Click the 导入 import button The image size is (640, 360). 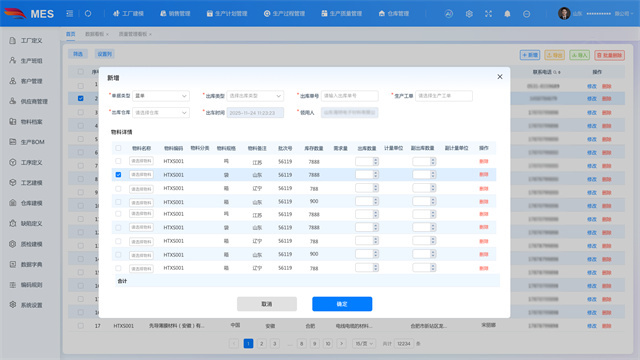pyautogui.click(x=580, y=55)
